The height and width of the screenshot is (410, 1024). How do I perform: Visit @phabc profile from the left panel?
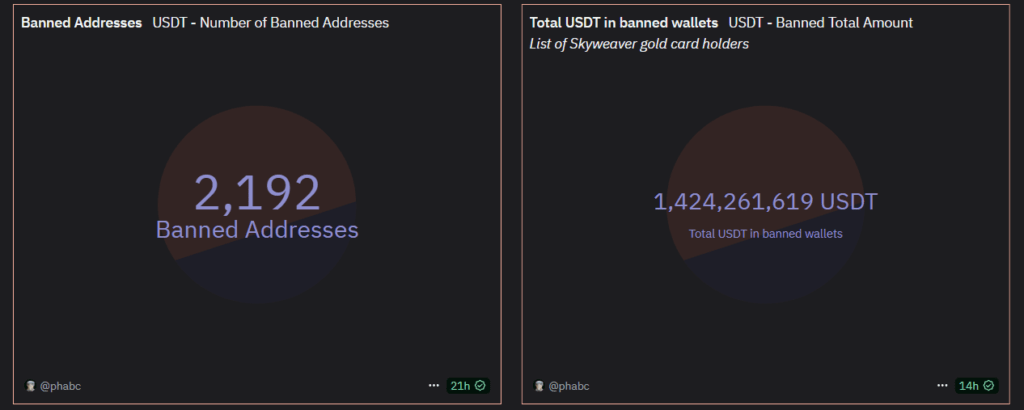pos(60,386)
